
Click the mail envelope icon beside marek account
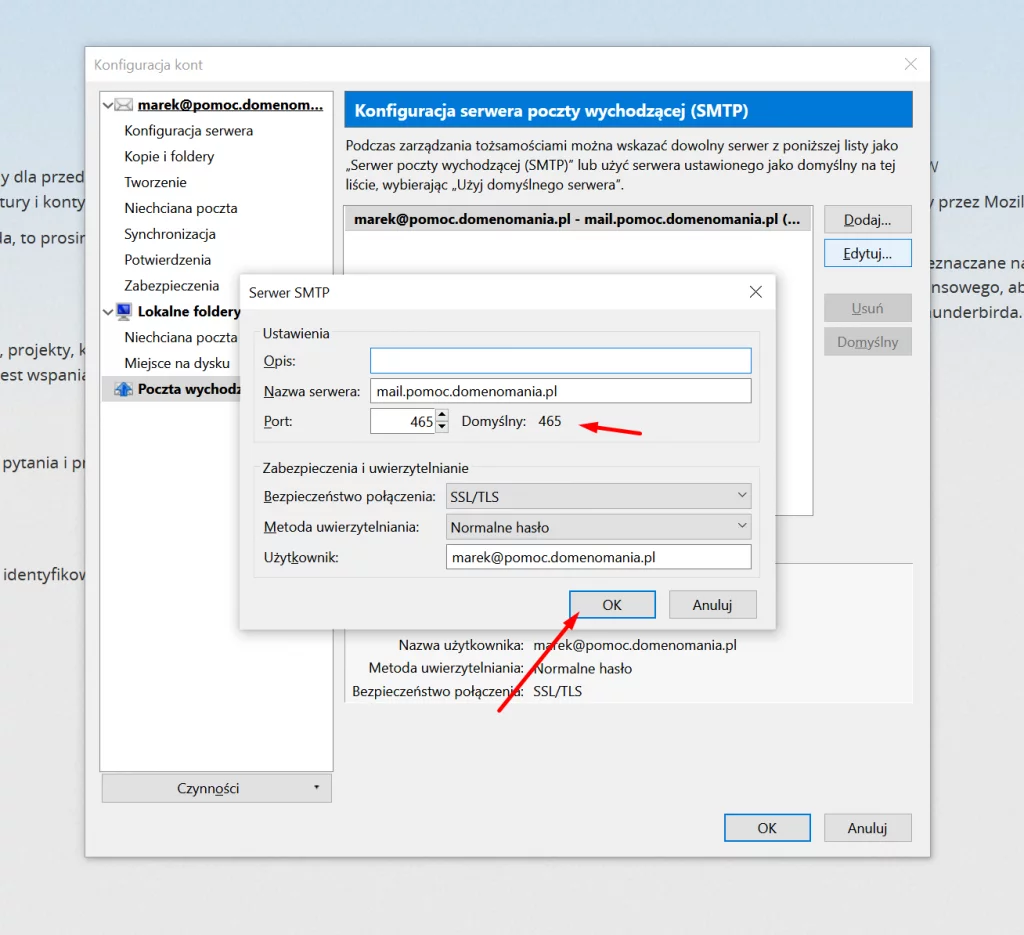(x=124, y=105)
